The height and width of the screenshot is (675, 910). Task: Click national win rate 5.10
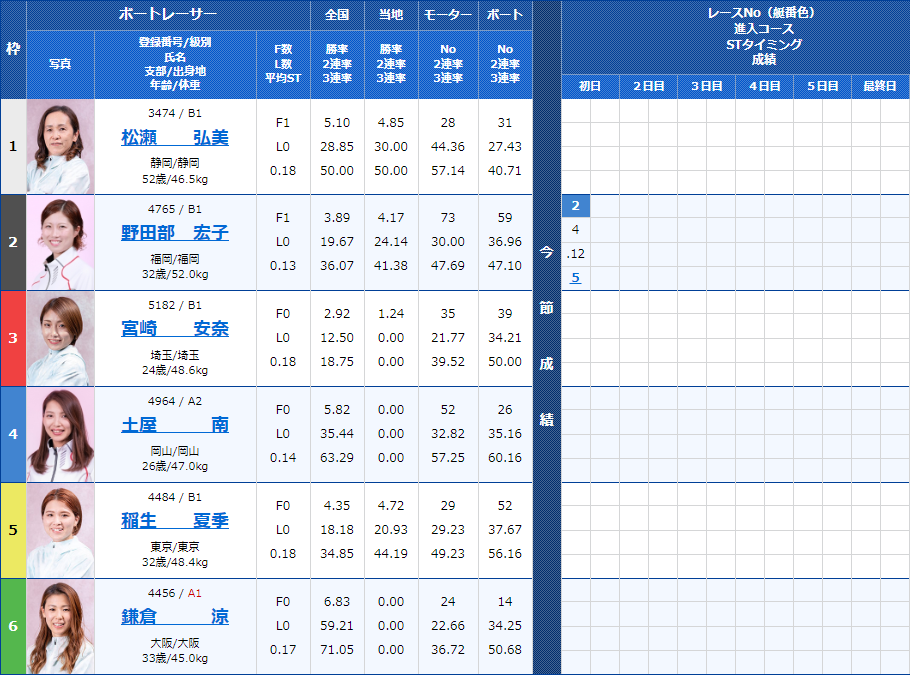pos(337,122)
